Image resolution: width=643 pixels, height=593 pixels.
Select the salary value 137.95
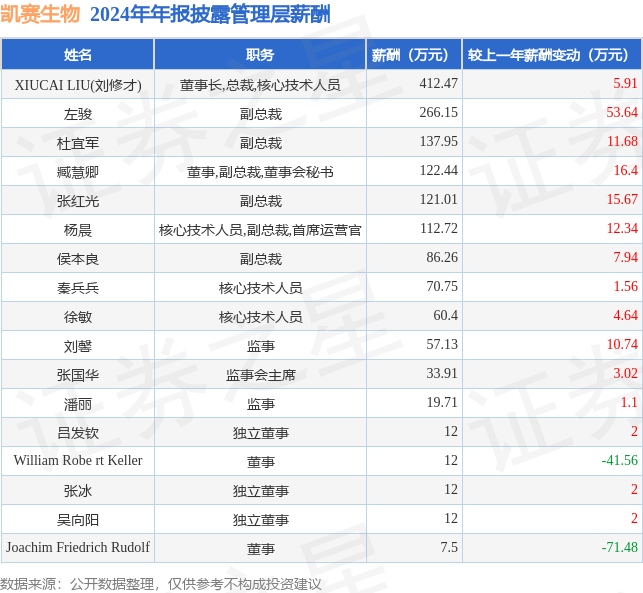[x=438, y=141]
